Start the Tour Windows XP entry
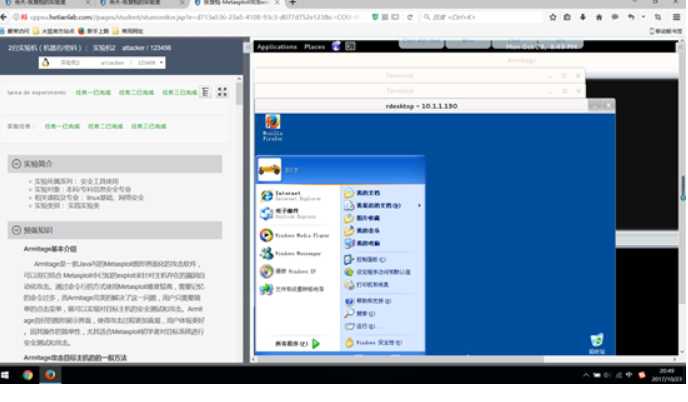Viewport: 688px width, 402px height. coord(288,271)
